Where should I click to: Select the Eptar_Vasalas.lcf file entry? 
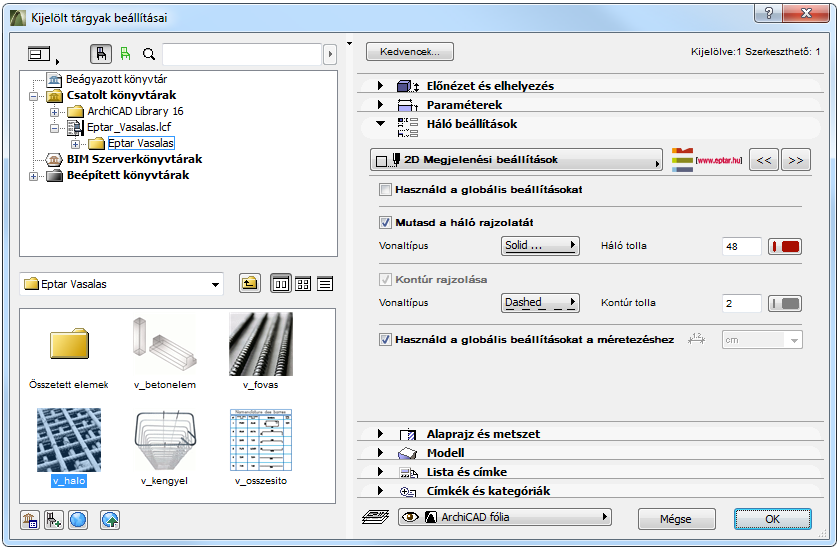pyautogui.click(x=129, y=127)
